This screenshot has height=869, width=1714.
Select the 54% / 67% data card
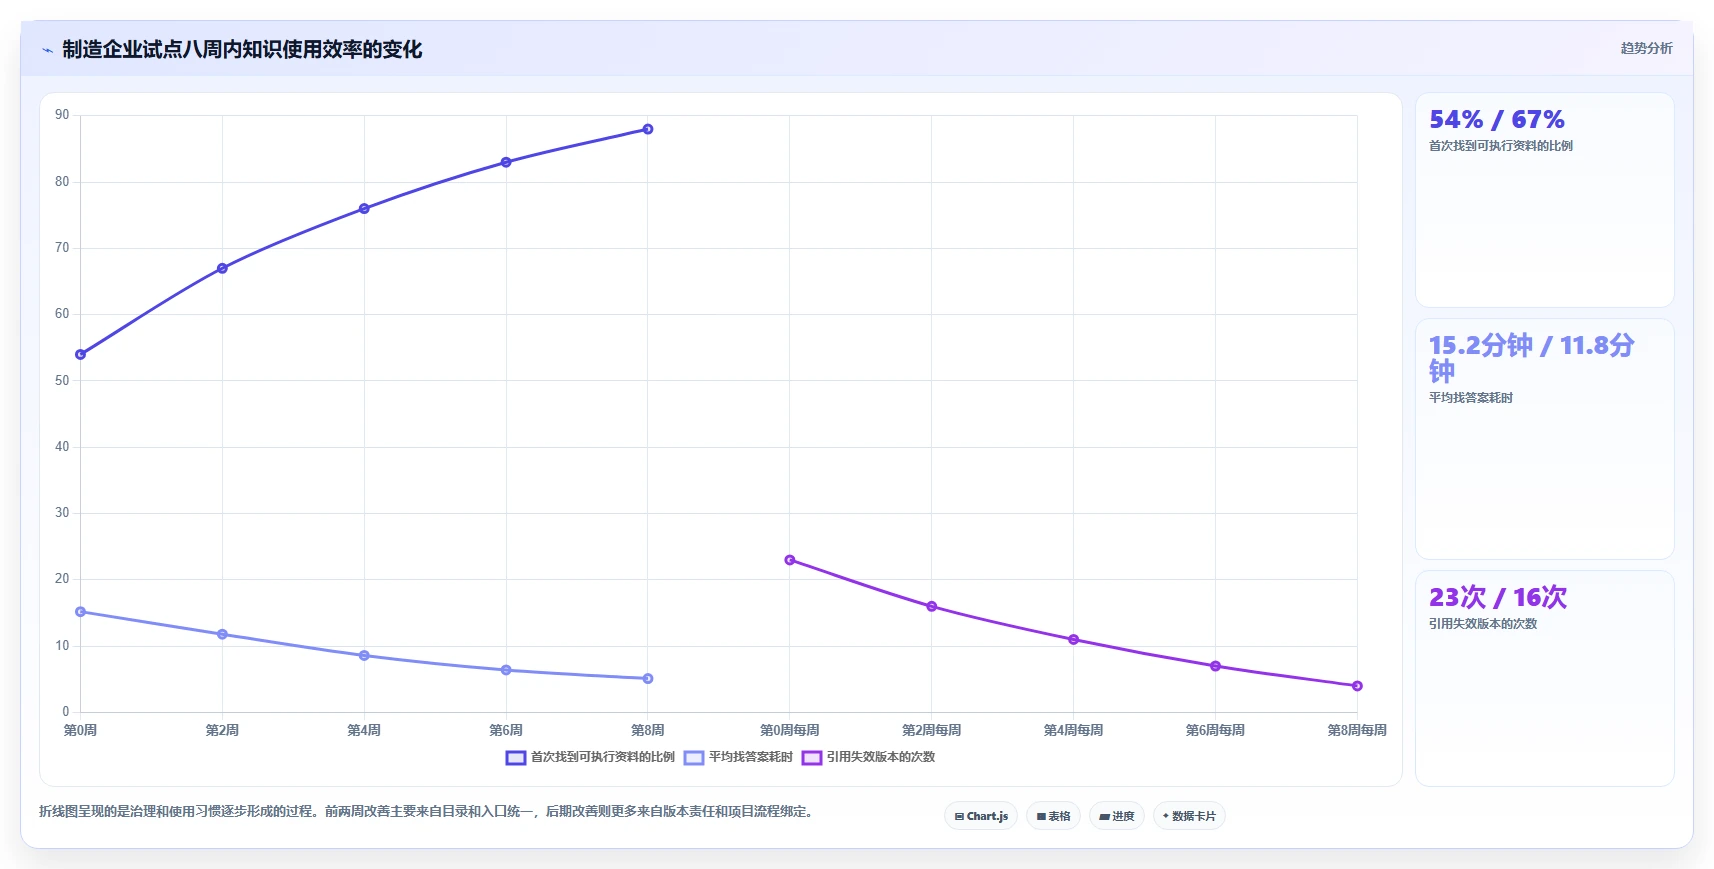tap(1544, 200)
